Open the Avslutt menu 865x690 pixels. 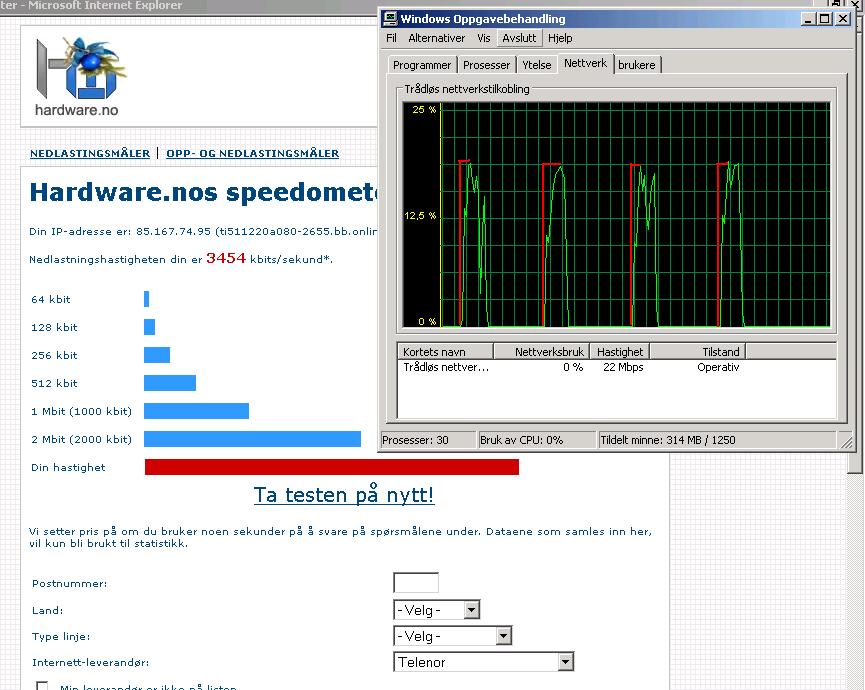[519, 38]
